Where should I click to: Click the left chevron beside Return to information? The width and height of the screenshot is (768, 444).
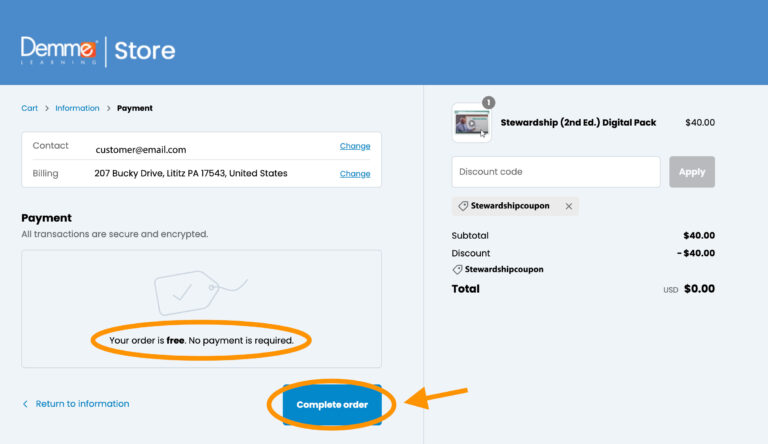25,404
